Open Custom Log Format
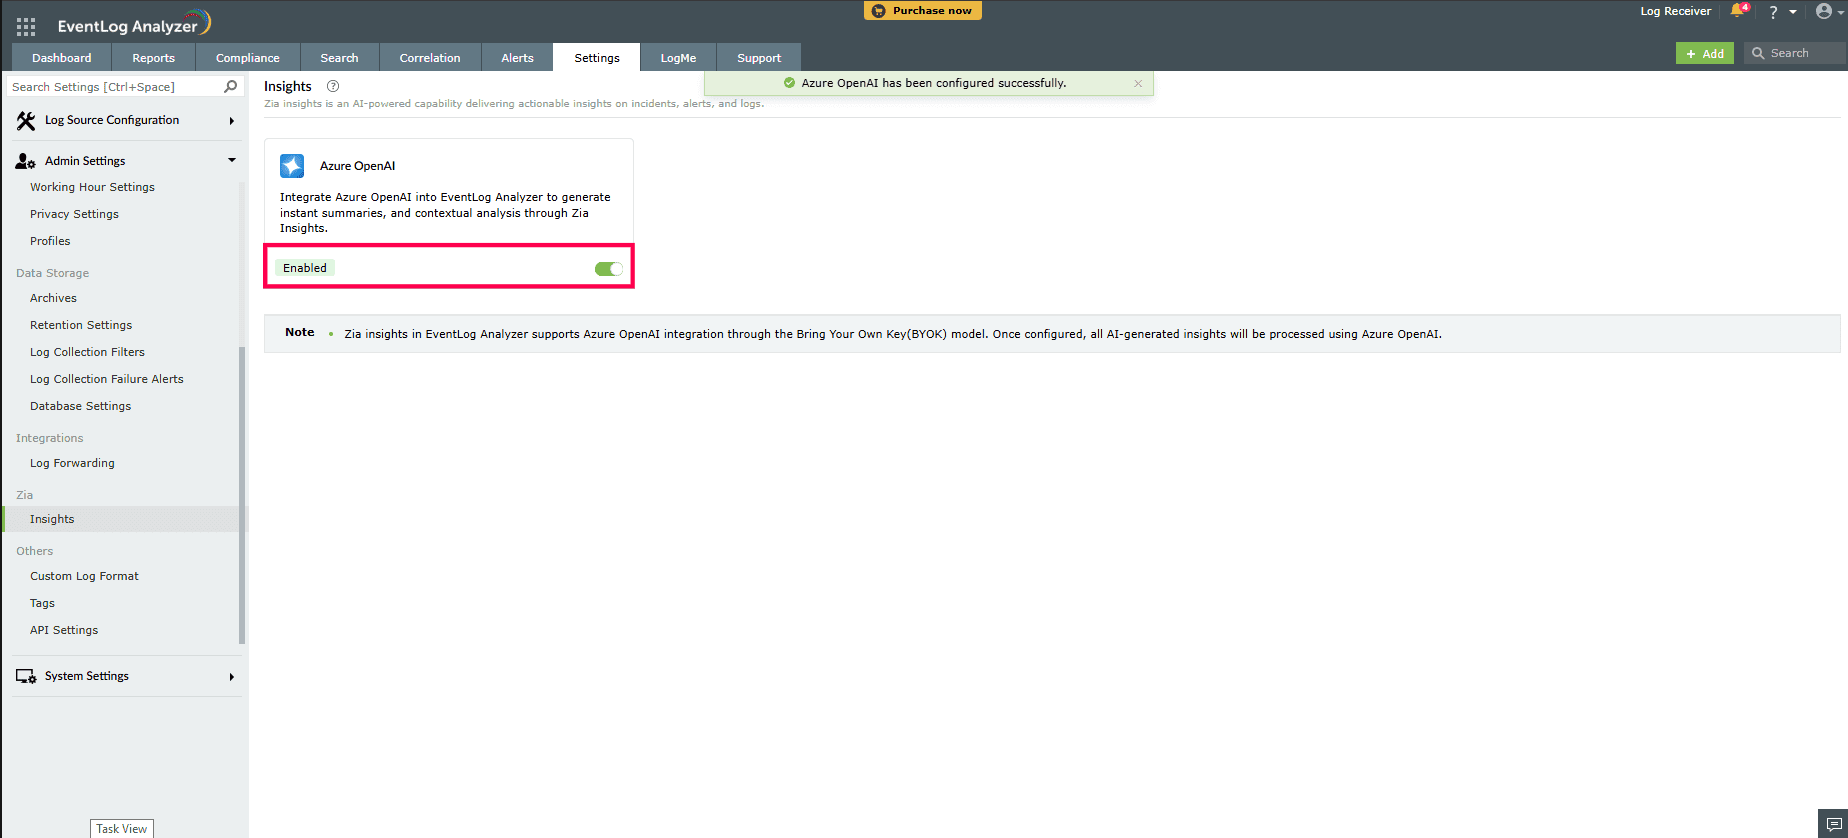The height and width of the screenshot is (838, 1848). (84, 576)
